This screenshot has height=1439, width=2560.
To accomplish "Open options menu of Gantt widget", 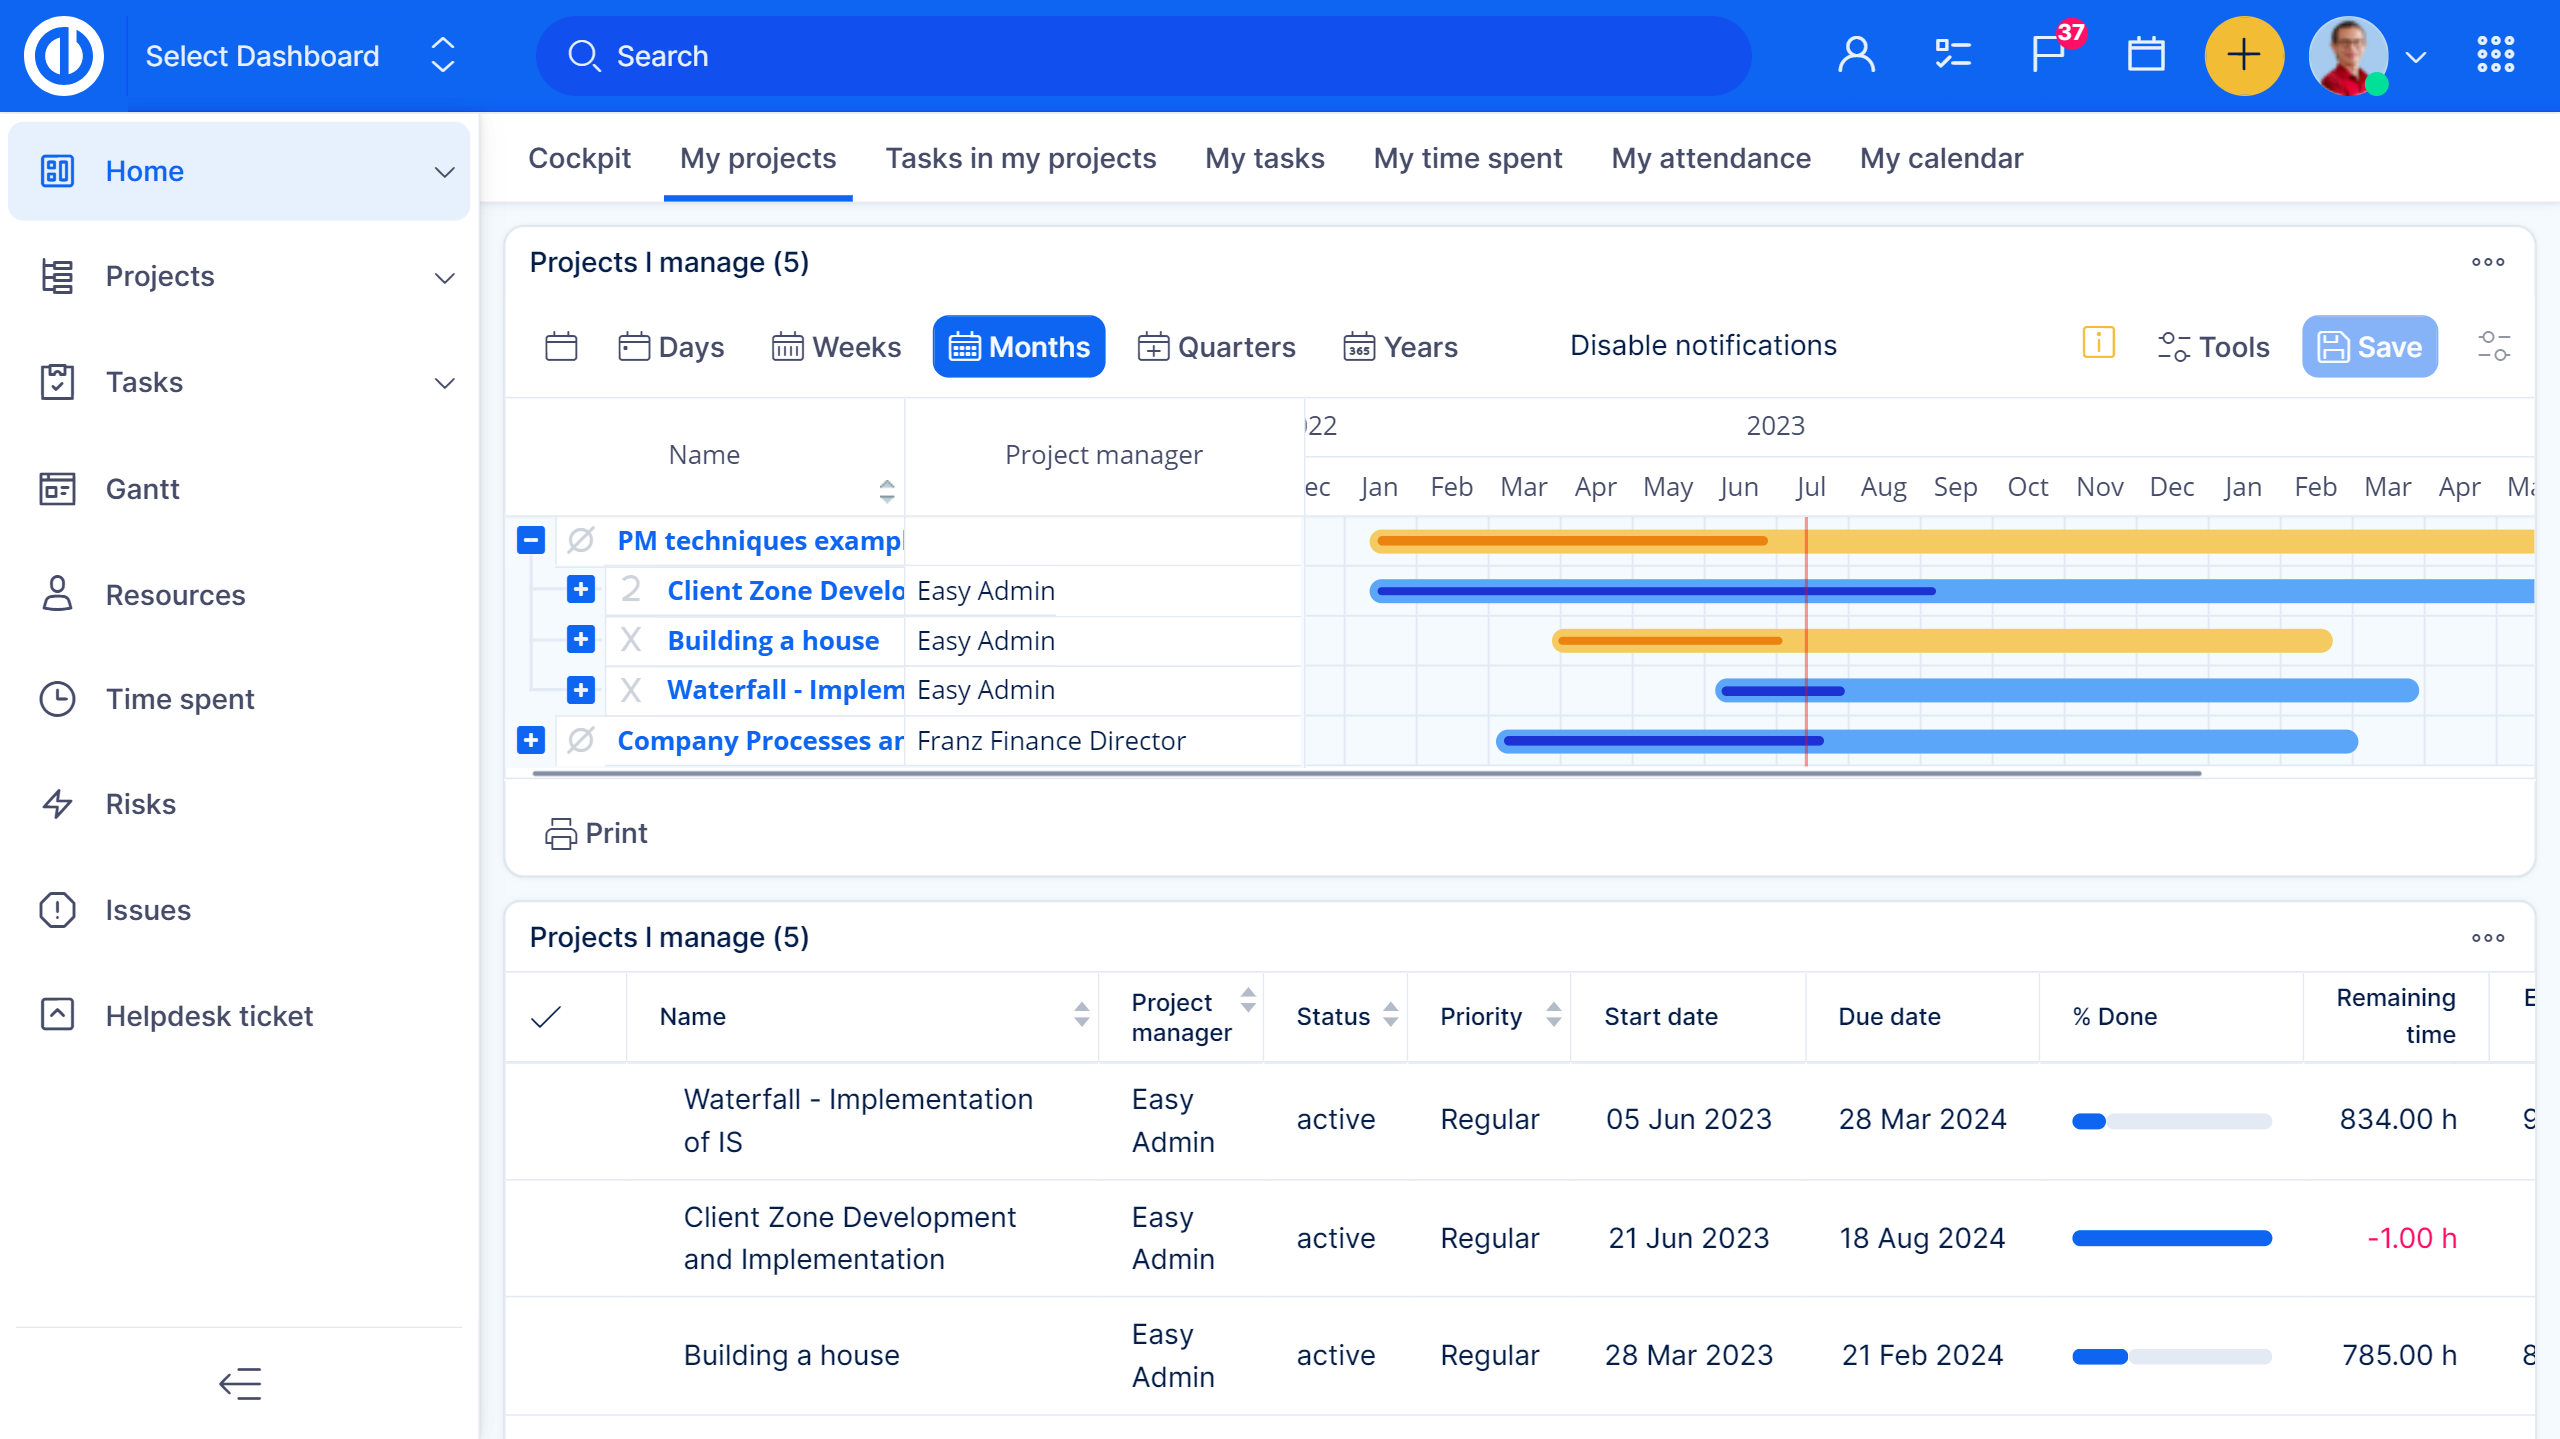I will [x=2487, y=262].
